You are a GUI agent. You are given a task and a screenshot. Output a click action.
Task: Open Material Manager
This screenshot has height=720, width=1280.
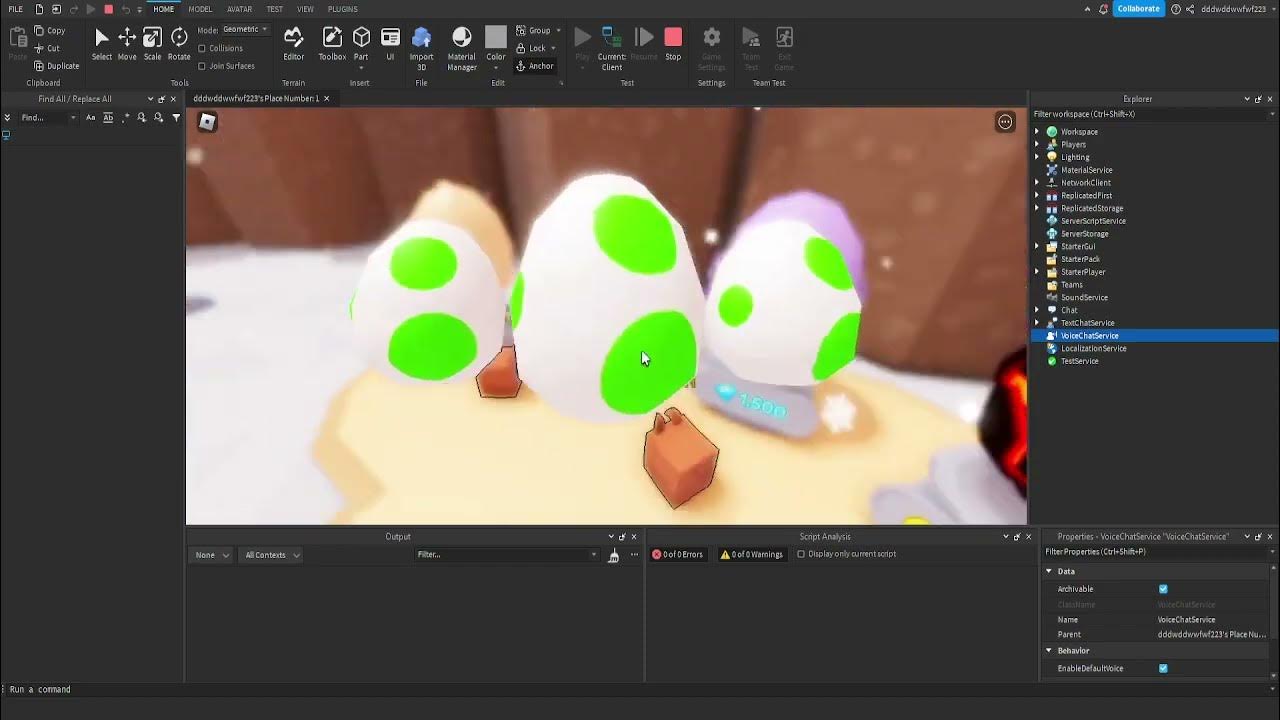click(x=461, y=48)
